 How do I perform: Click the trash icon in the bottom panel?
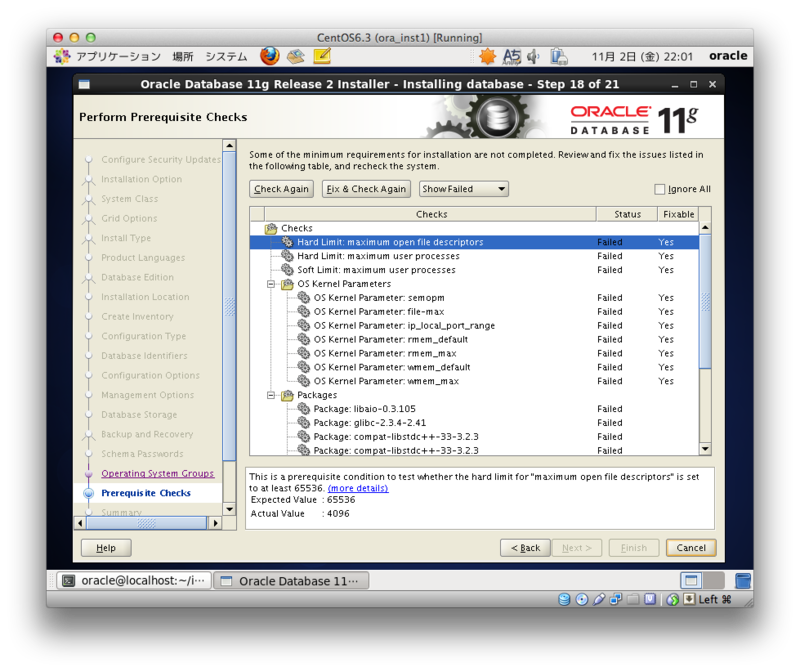(743, 581)
